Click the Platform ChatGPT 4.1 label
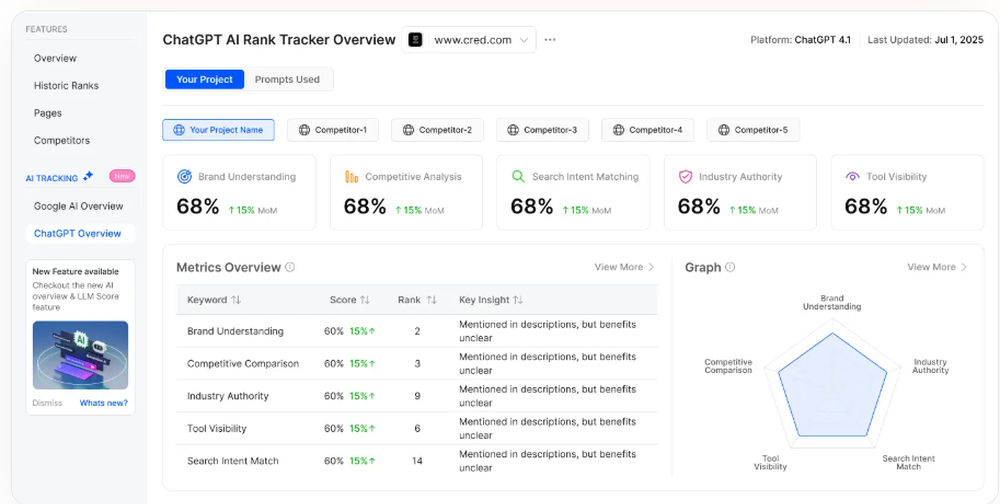This screenshot has height=504, width=1000. pyautogui.click(x=800, y=40)
